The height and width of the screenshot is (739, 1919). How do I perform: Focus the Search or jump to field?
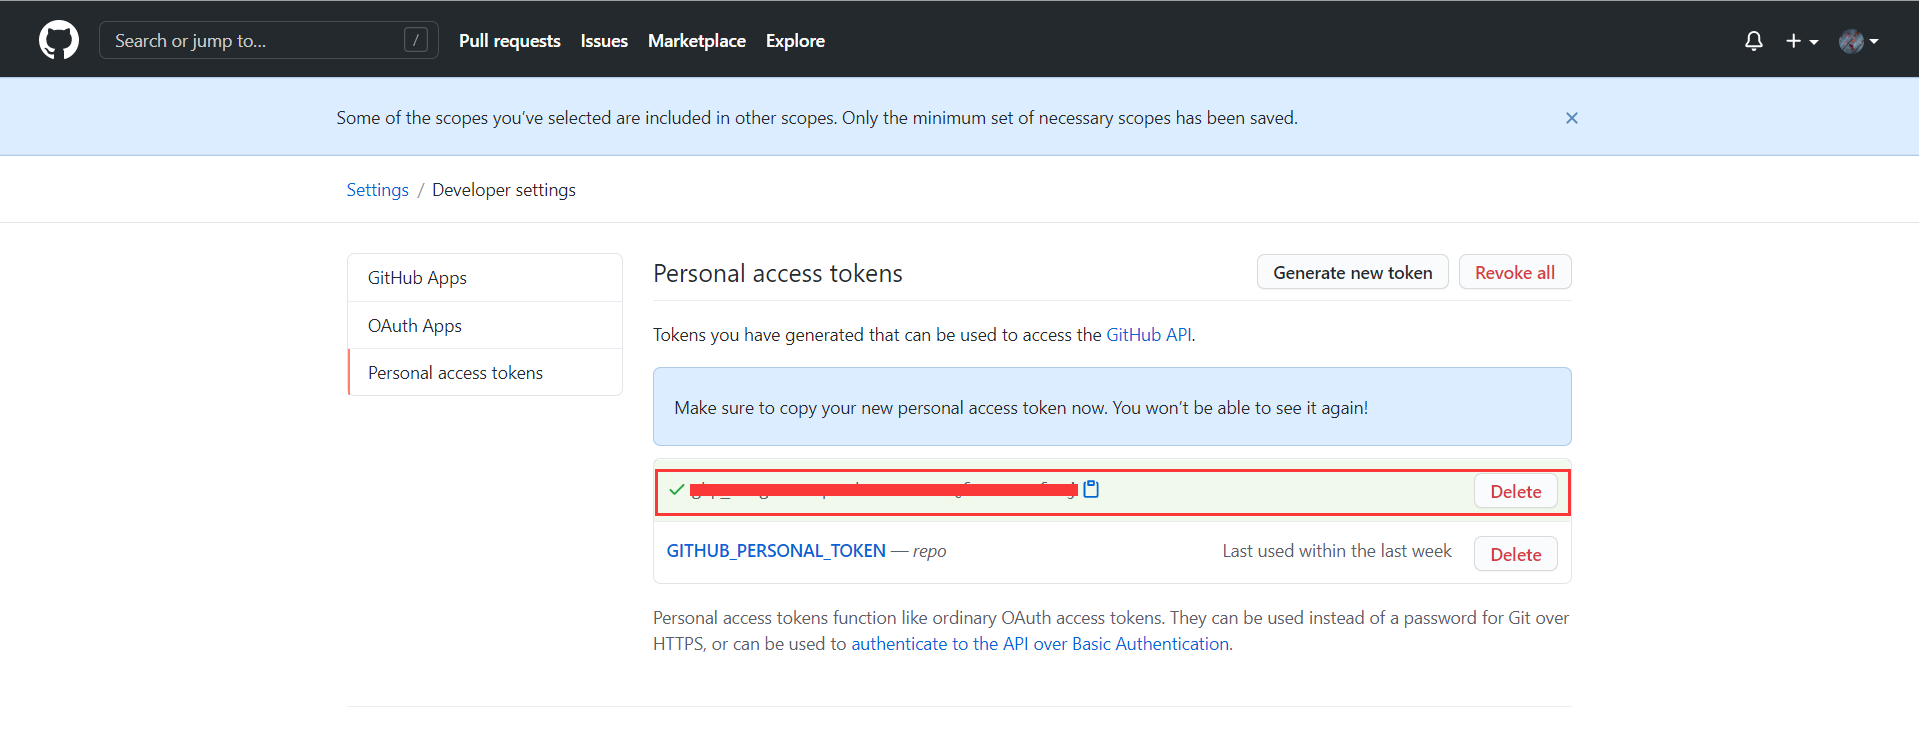[255, 41]
